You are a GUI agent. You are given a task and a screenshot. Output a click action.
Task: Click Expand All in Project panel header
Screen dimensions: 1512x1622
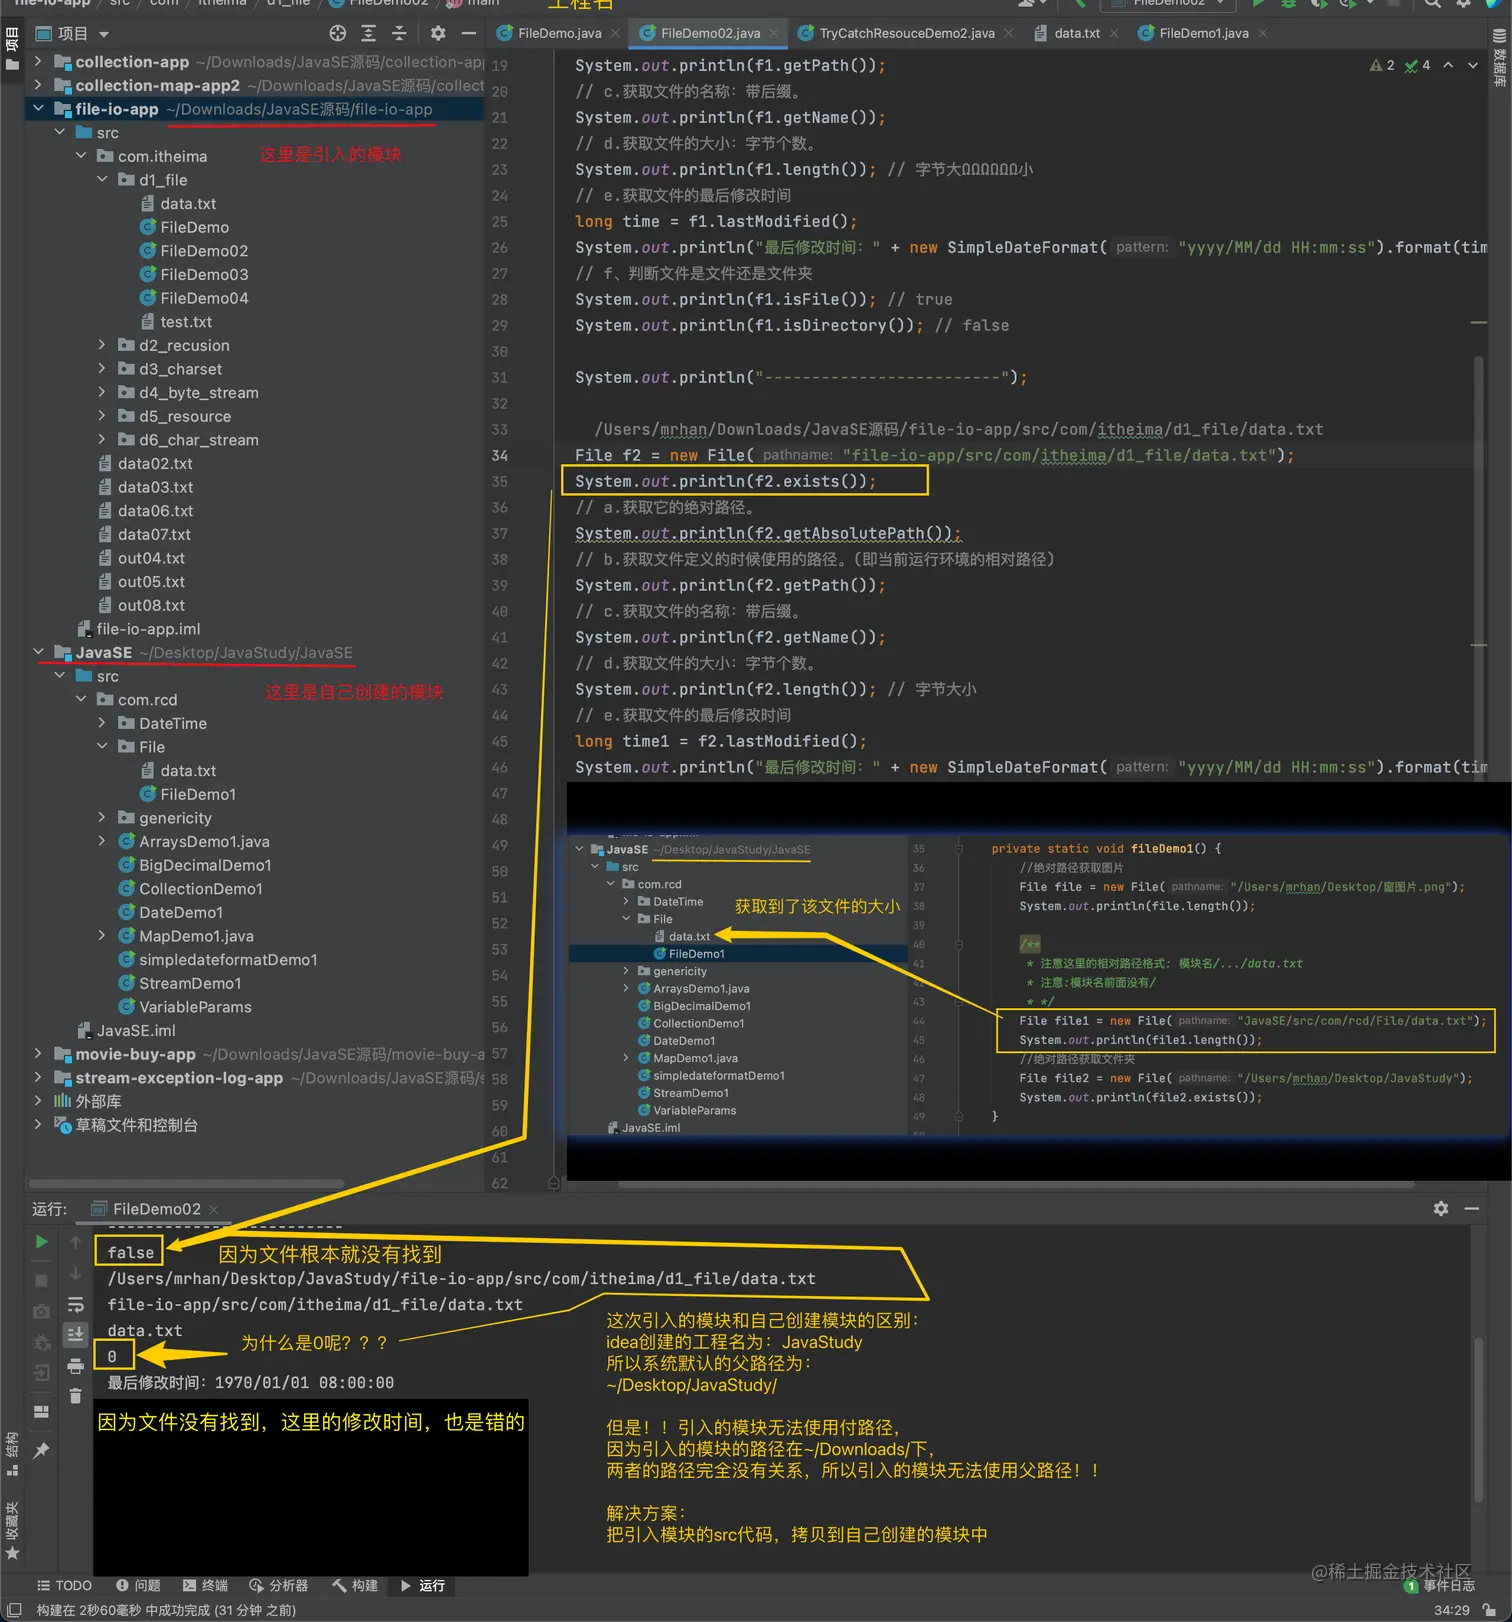[x=369, y=33]
